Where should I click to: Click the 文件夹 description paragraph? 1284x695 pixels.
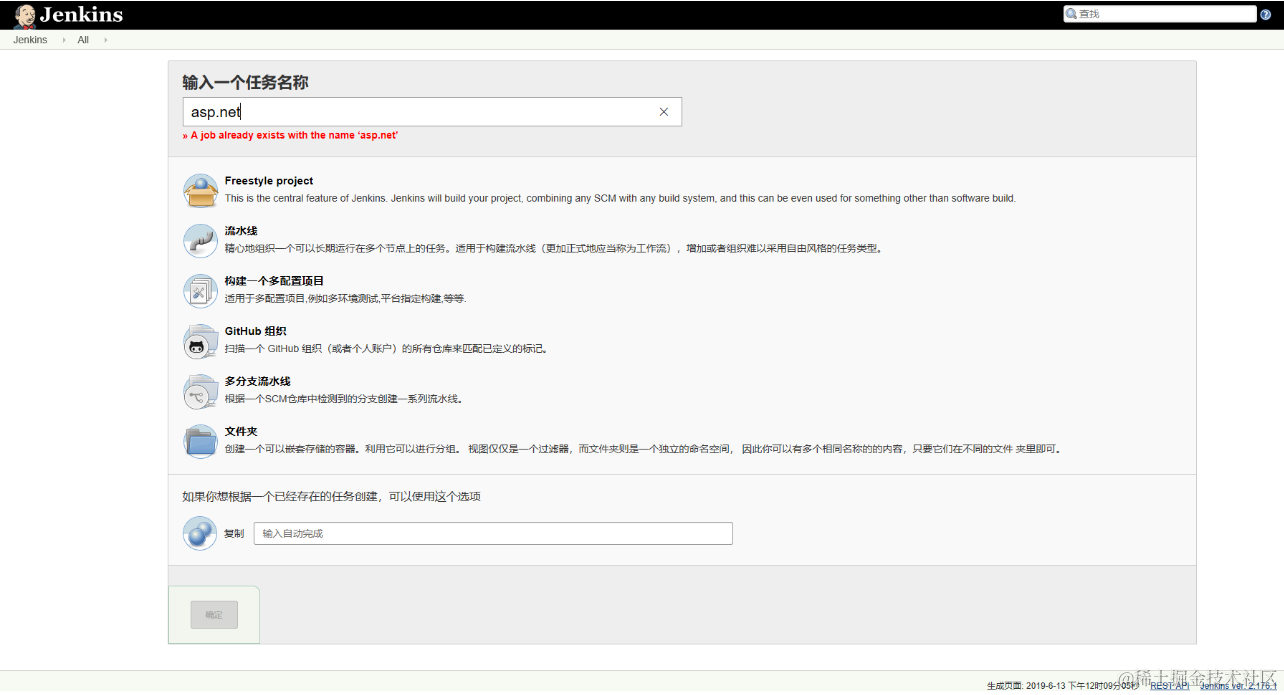tap(642, 448)
